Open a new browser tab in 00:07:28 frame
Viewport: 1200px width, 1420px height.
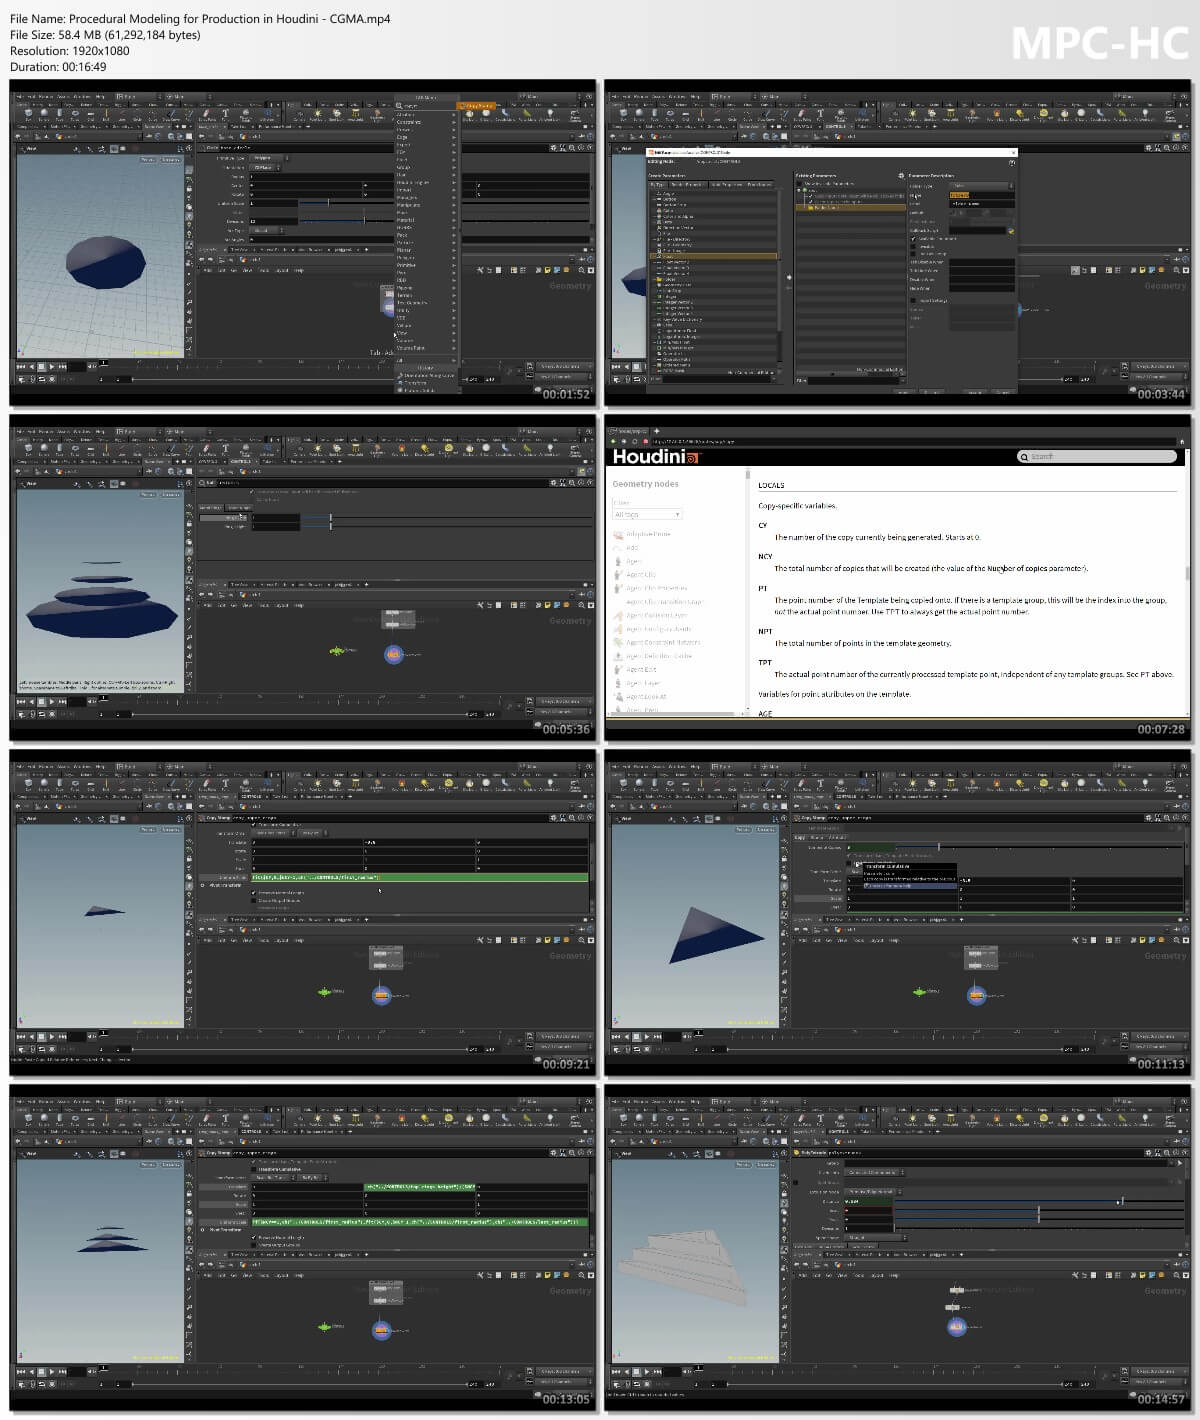(657, 431)
